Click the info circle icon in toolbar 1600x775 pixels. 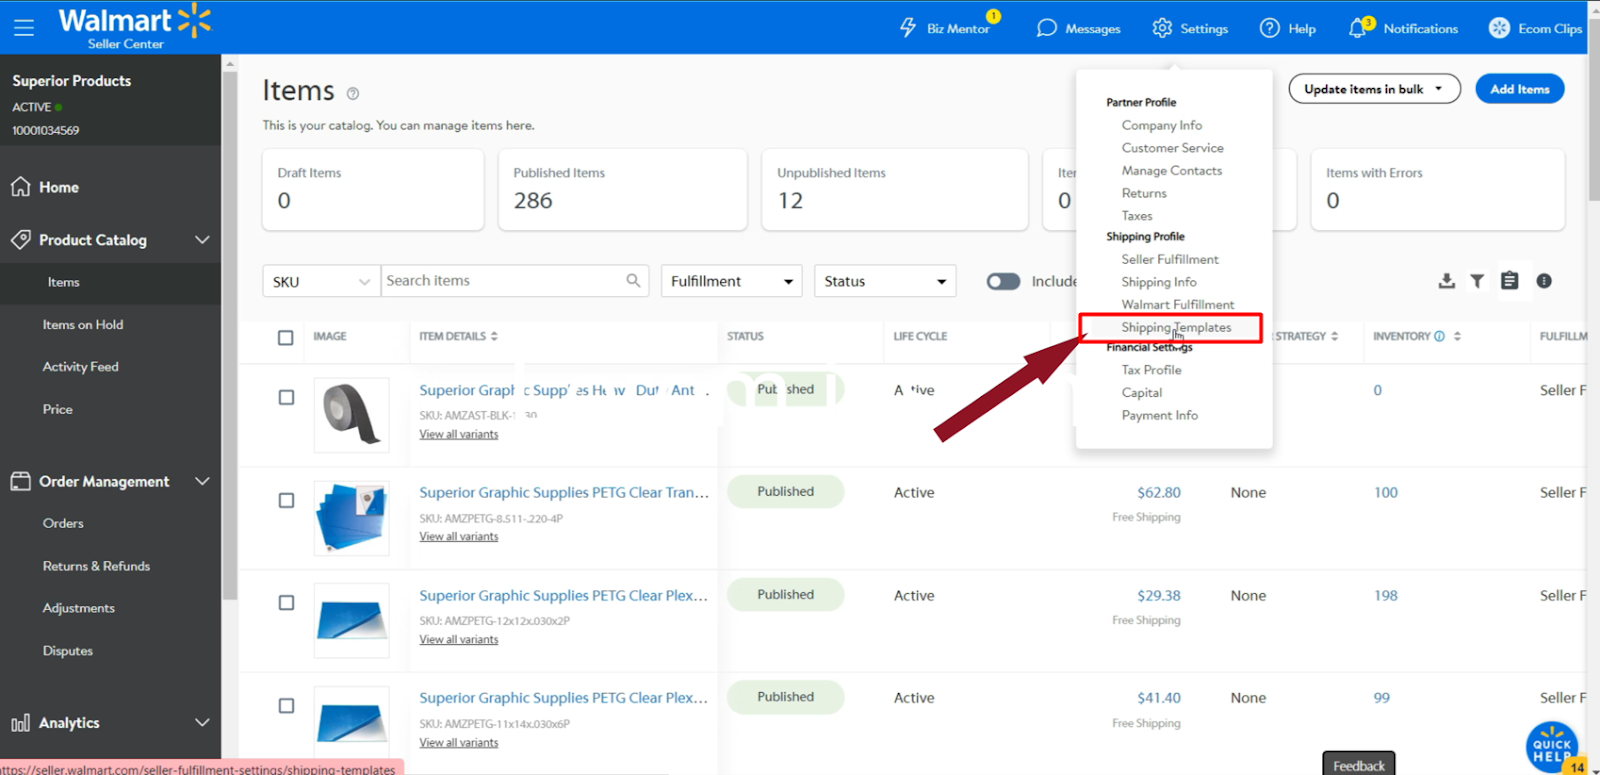pos(1544,281)
